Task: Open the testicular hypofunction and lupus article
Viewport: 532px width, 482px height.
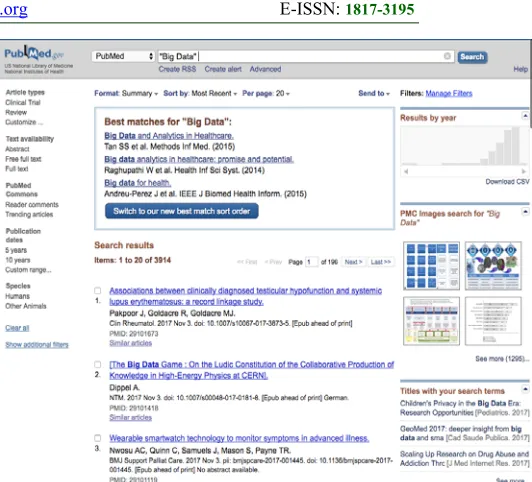Action: tap(245, 296)
